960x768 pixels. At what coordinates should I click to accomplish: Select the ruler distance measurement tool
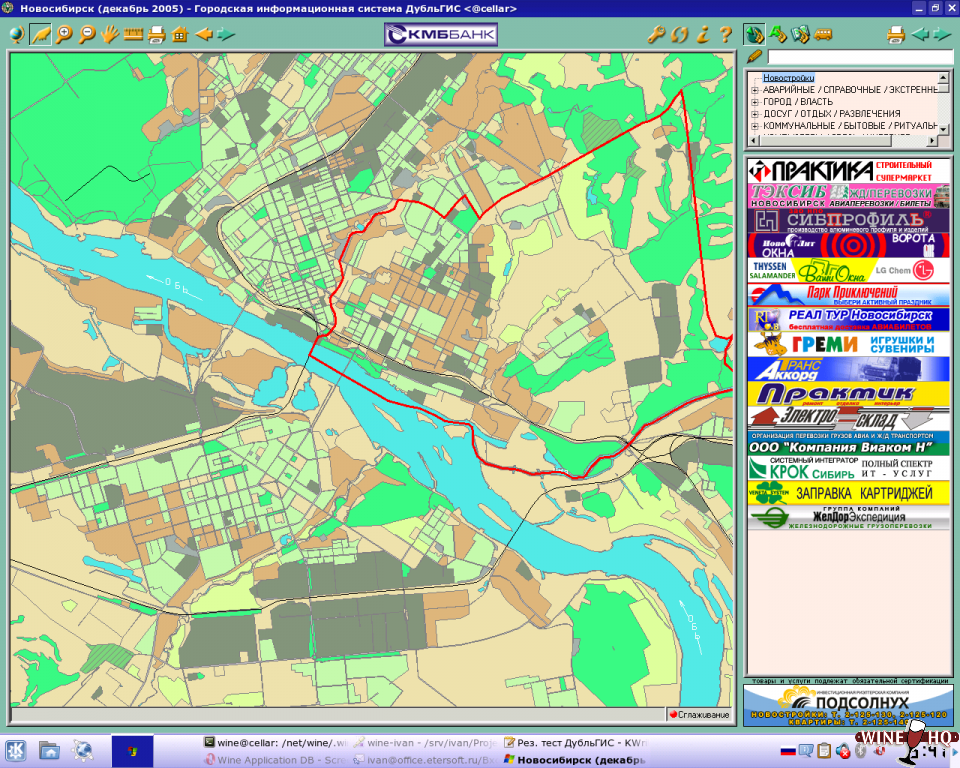click(x=132, y=35)
